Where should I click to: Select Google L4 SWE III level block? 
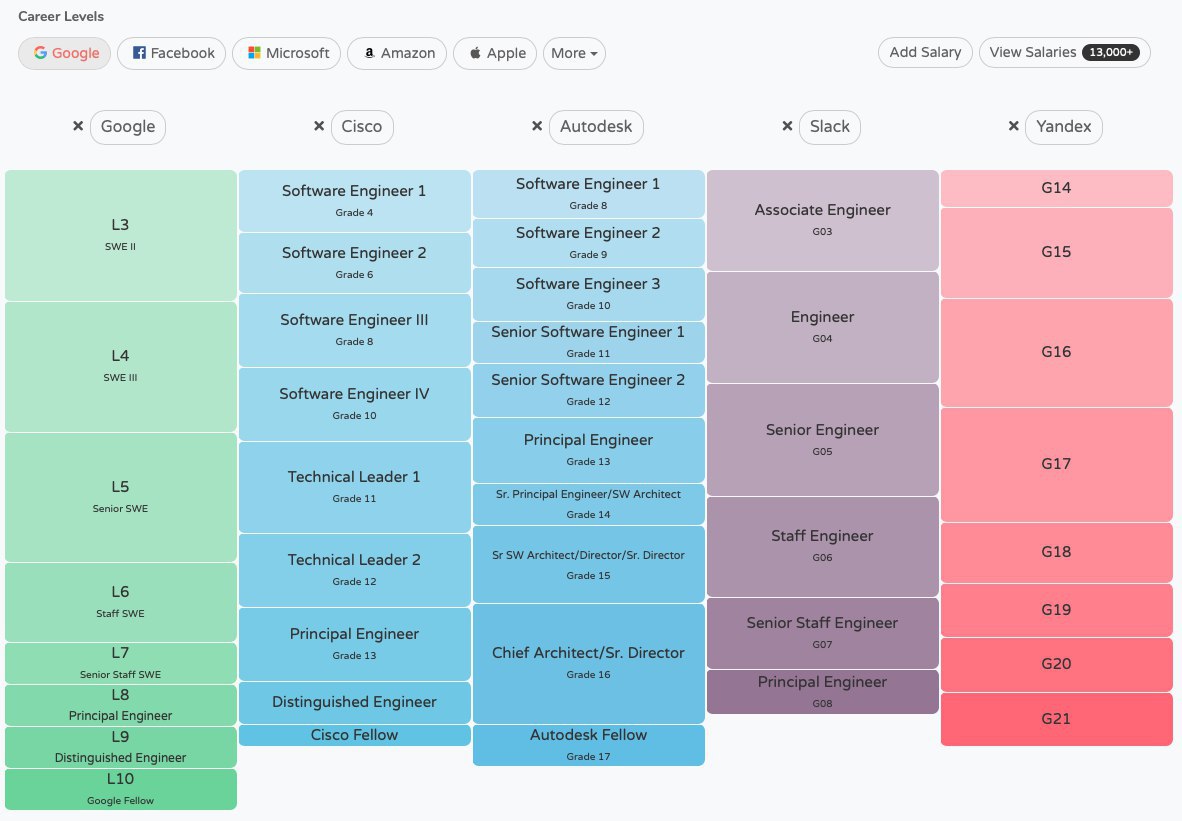point(121,367)
